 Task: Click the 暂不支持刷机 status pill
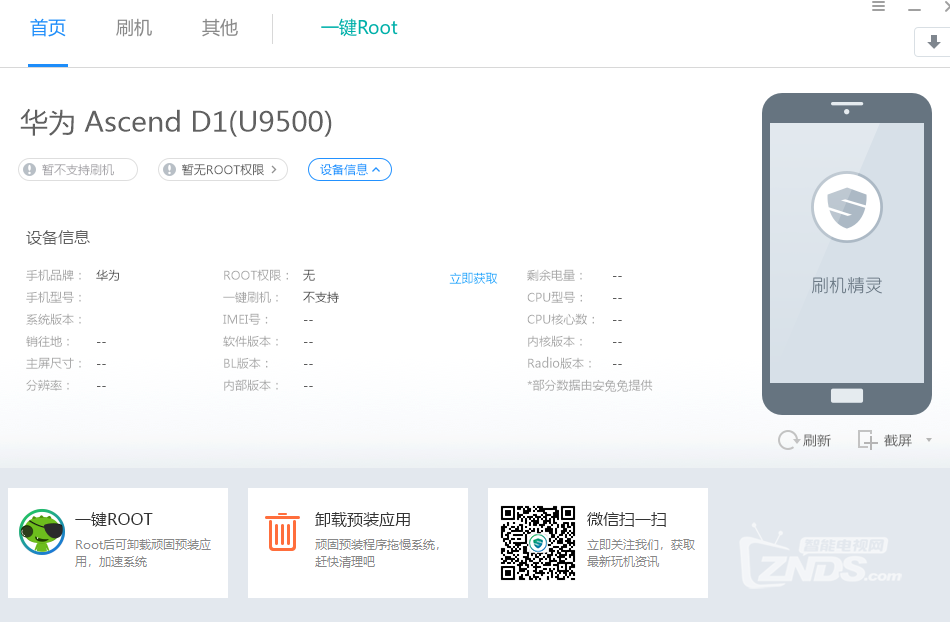point(78,170)
